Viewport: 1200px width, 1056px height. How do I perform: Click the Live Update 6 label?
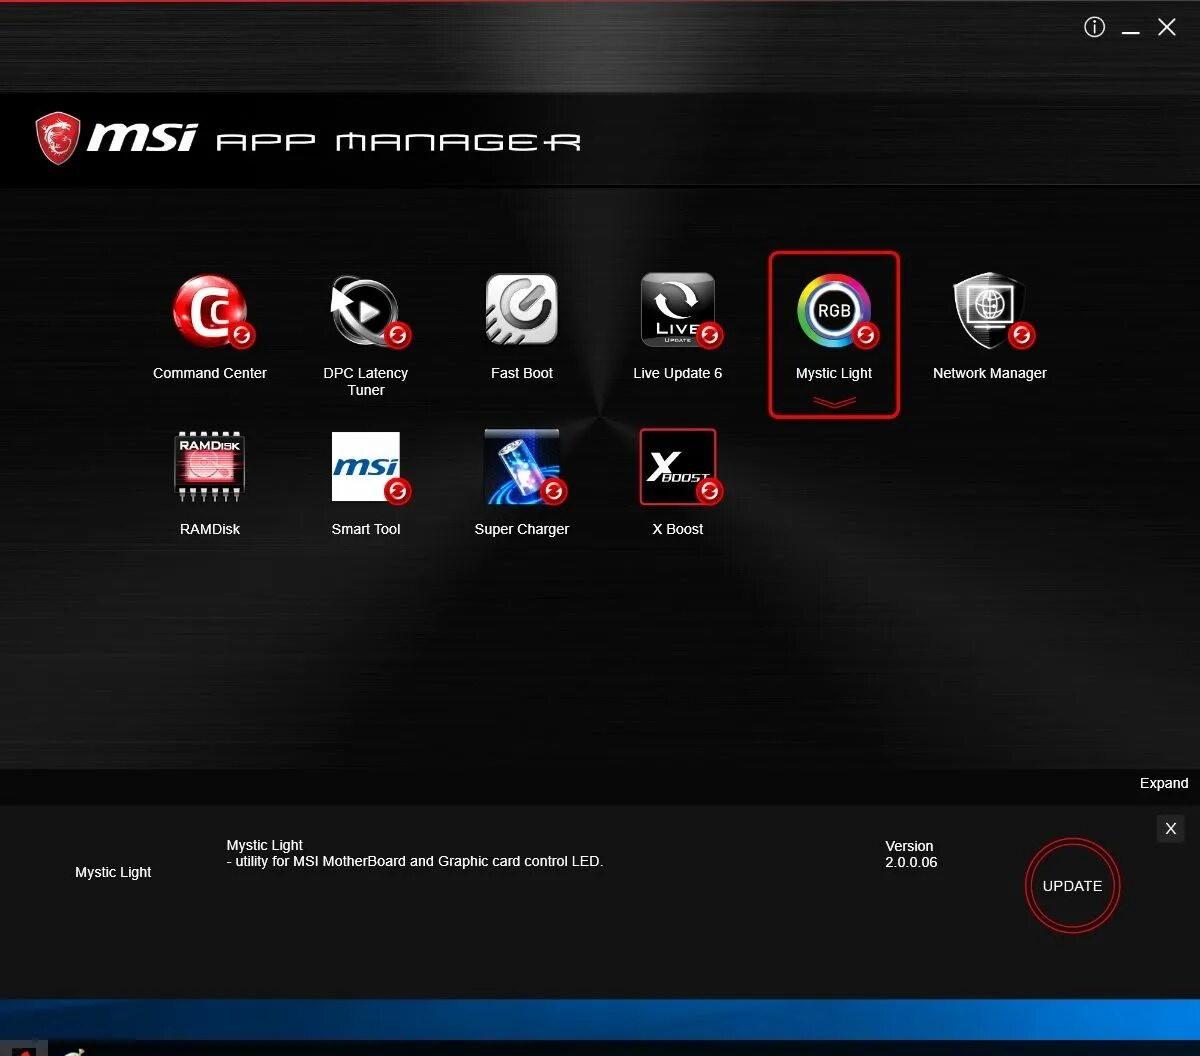678,373
